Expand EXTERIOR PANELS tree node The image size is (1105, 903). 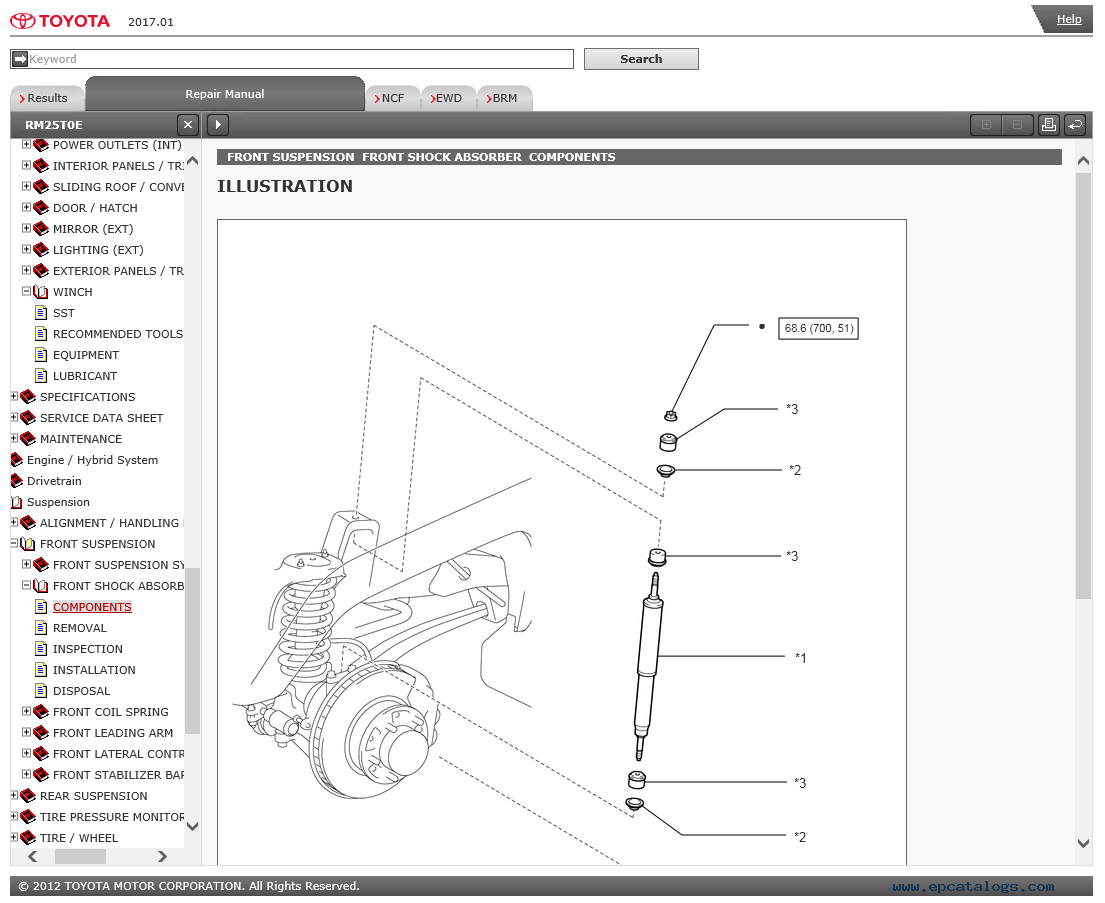[x=26, y=270]
